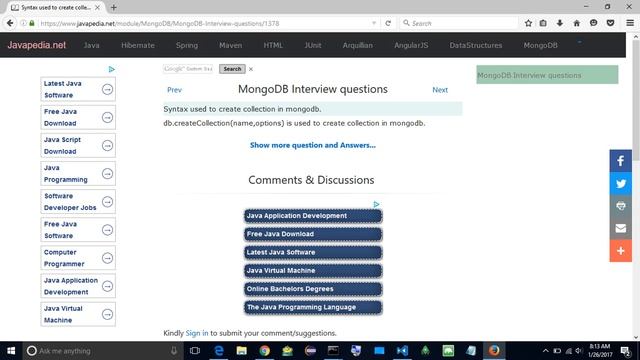Go to the Next question
Screen dimensions: 640x360
440,90
